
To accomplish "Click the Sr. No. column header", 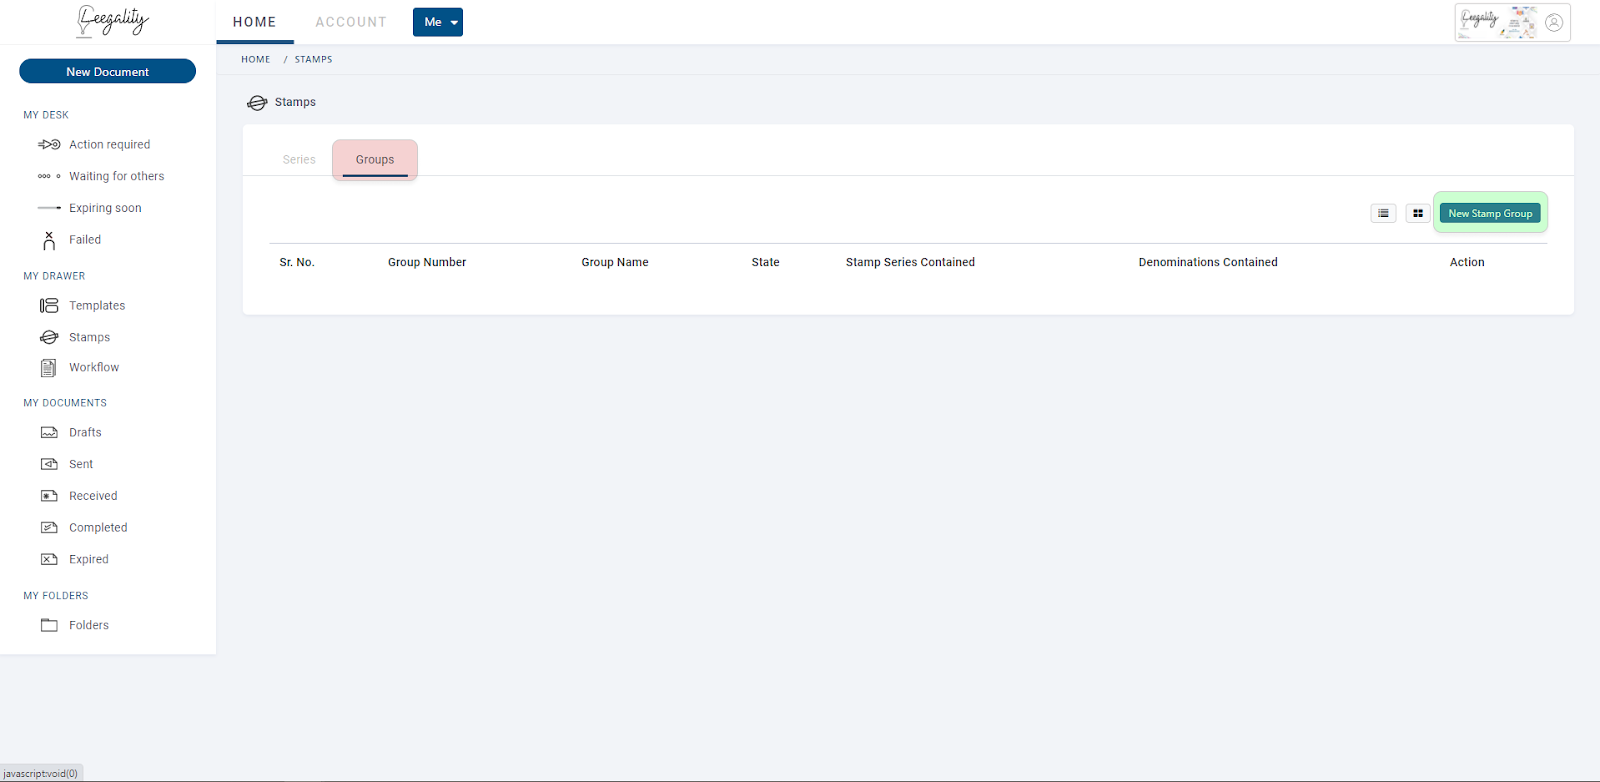I will (x=297, y=262).
